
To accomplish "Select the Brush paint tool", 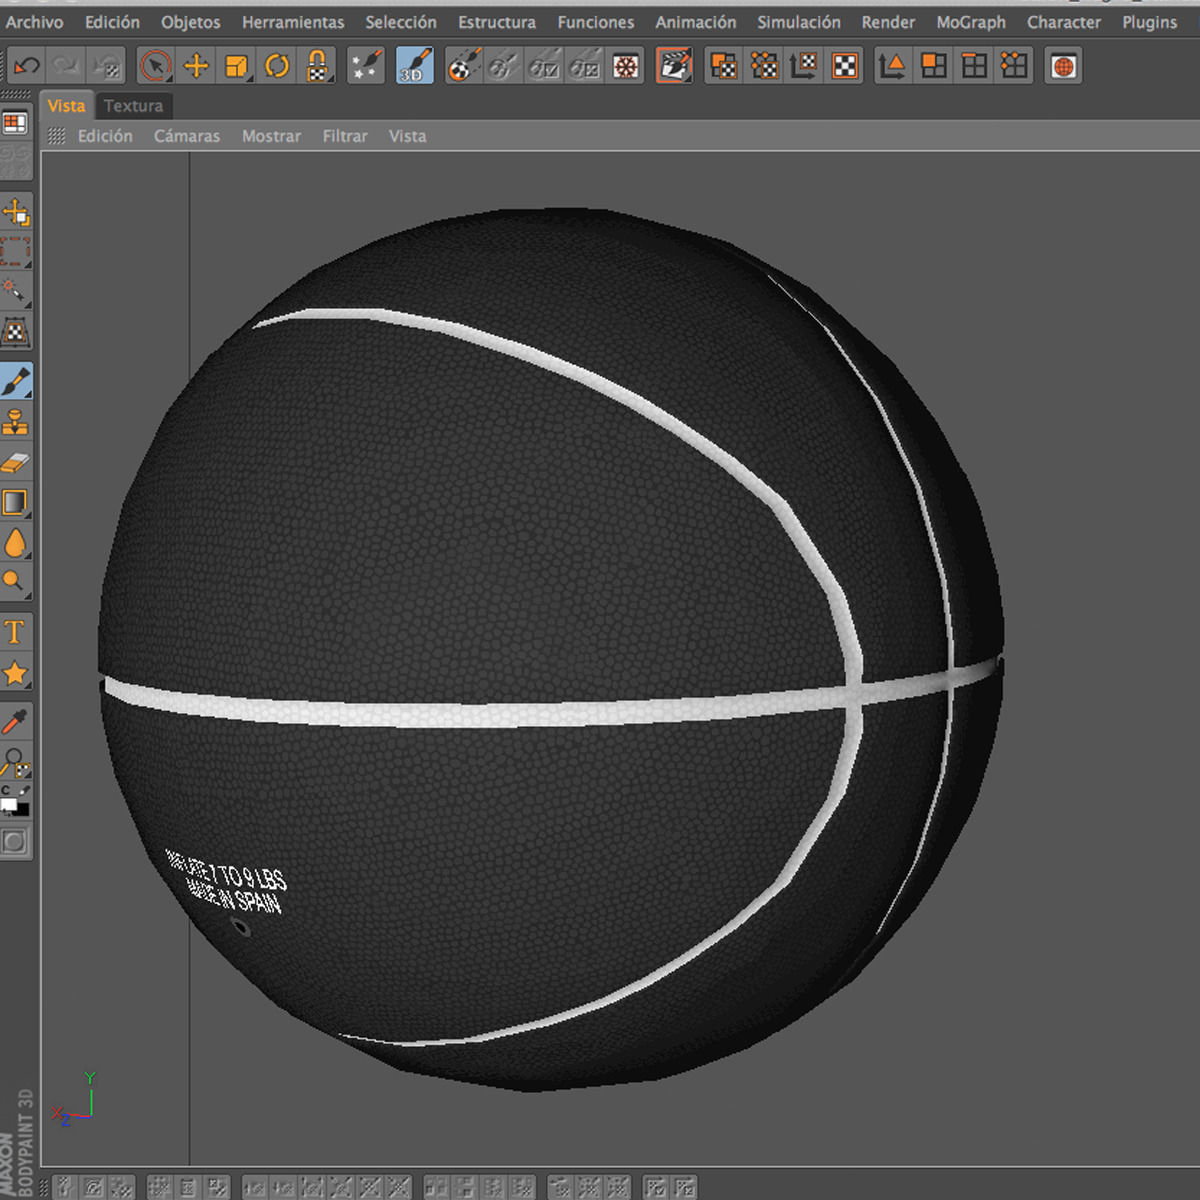I will click(16, 381).
